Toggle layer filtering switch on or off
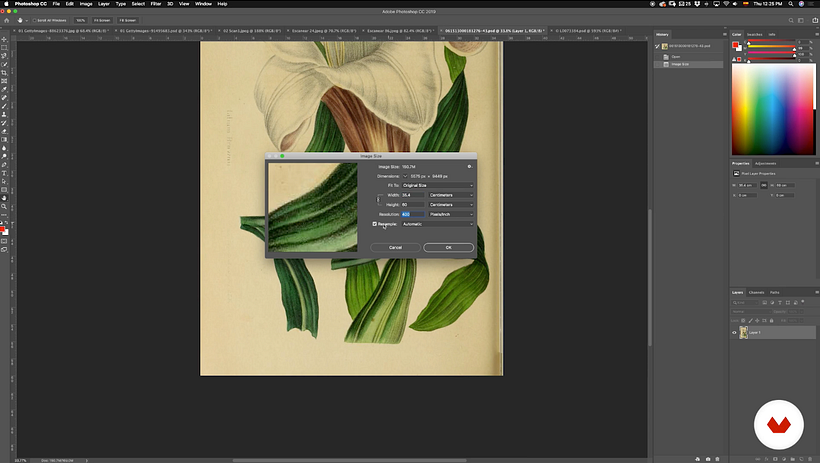The image size is (820, 463). (803, 302)
